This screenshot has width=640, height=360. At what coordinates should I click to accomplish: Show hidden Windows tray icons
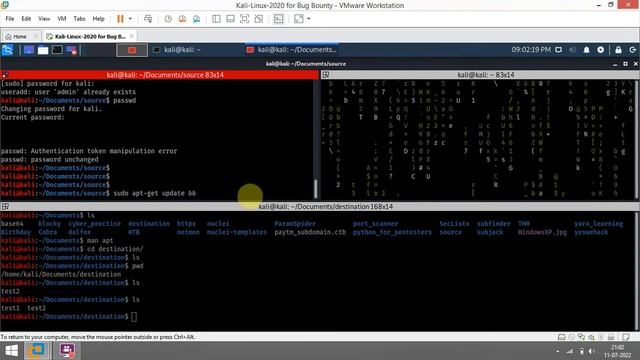(558, 351)
